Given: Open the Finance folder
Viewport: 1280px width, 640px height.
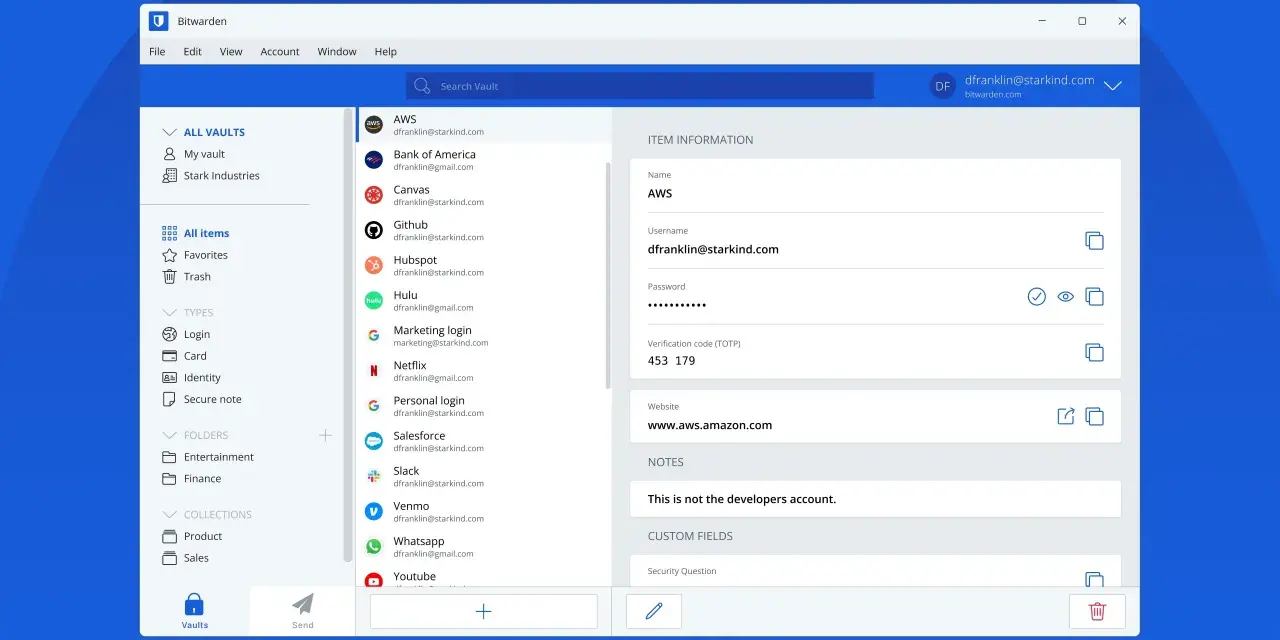Looking at the screenshot, I should tap(192, 479).
